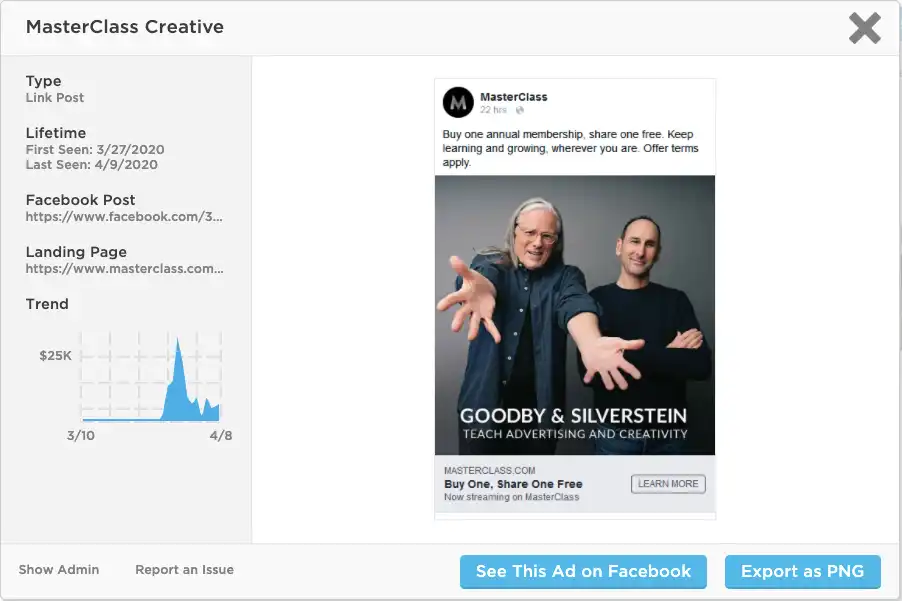Click the 4/8 end date on Trend chart
Image resolution: width=902 pixels, height=601 pixels.
coord(221,435)
